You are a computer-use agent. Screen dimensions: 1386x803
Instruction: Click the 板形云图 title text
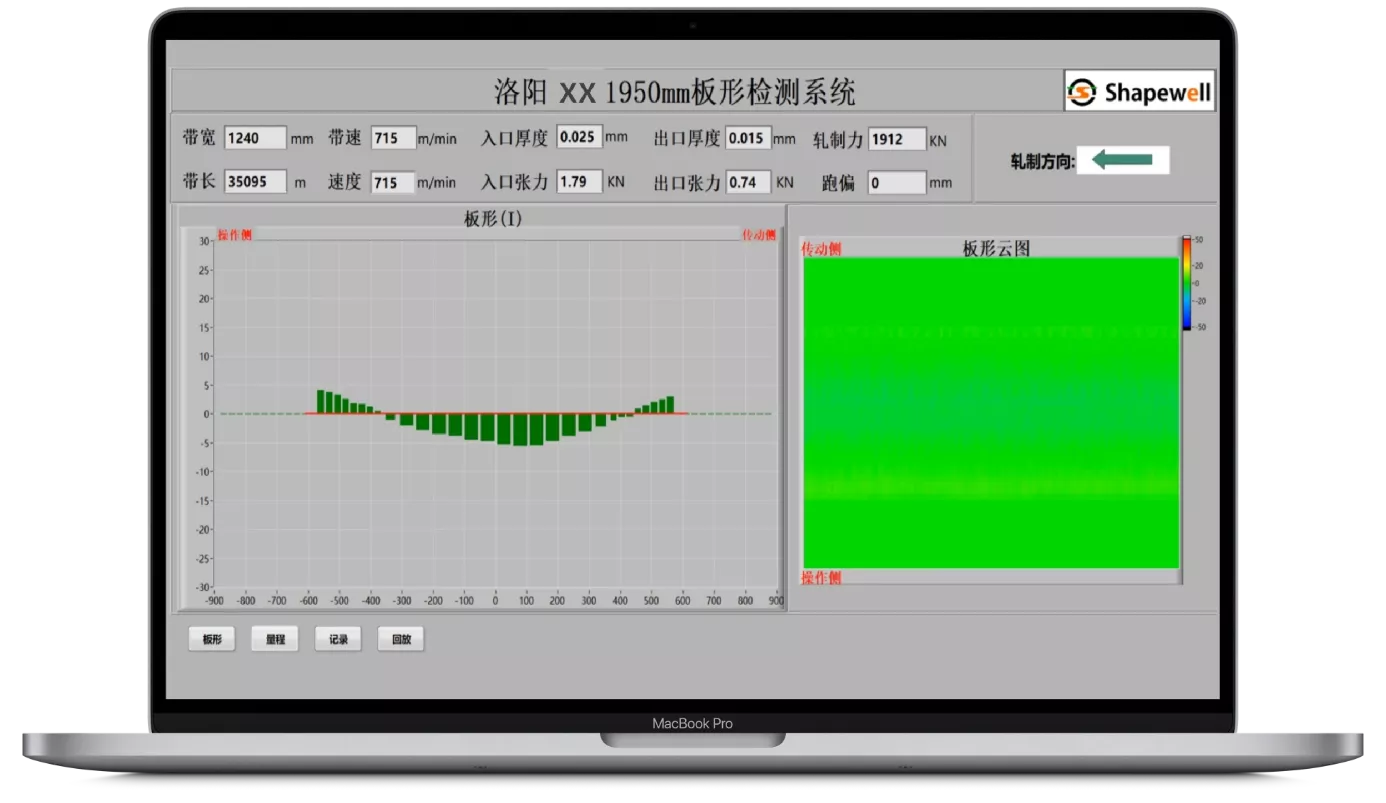coord(996,248)
